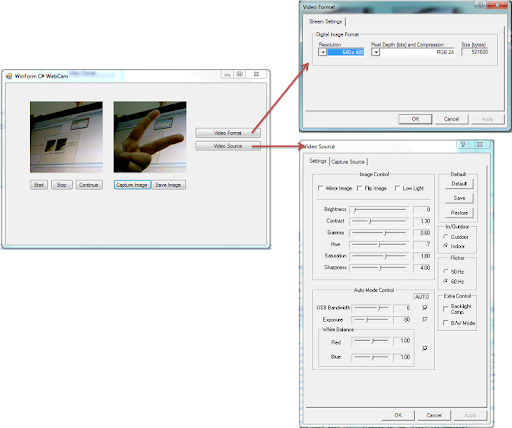Click the live webcam preview picture

click(x=66, y=137)
